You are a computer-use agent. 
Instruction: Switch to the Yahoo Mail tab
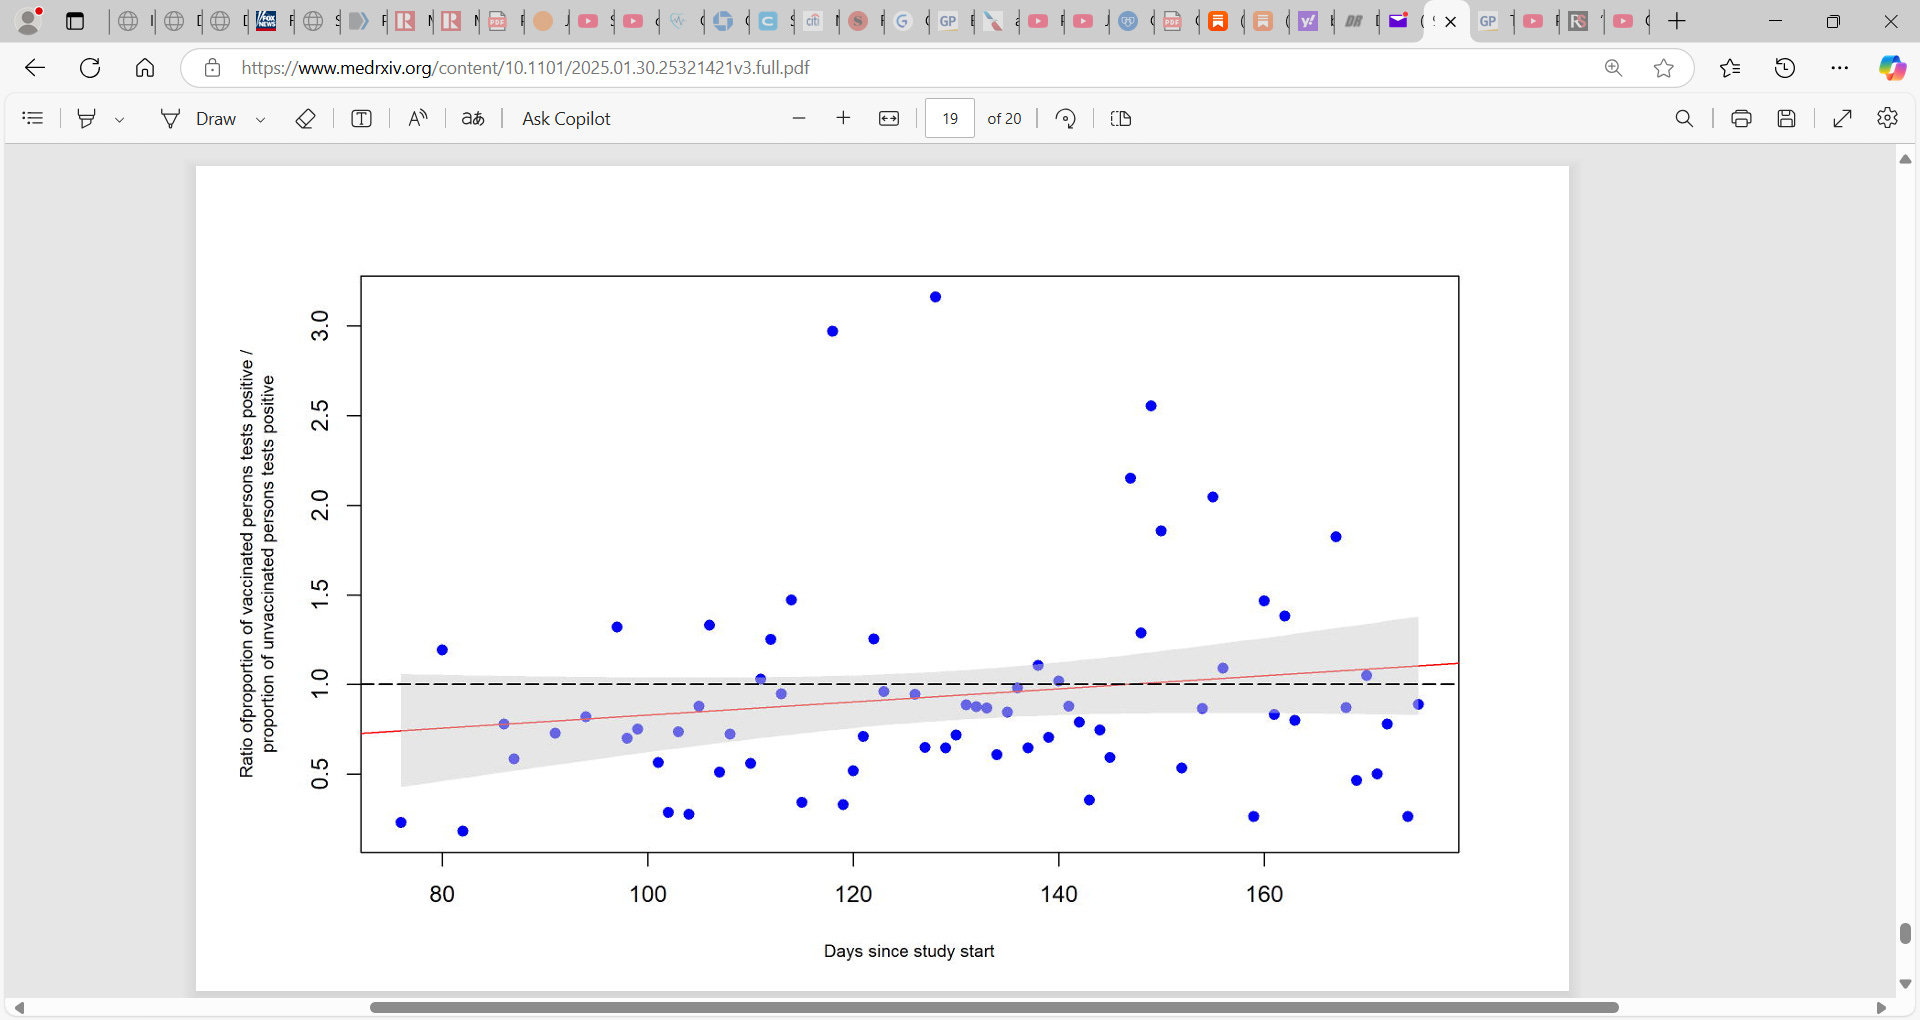click(1400, 21)
